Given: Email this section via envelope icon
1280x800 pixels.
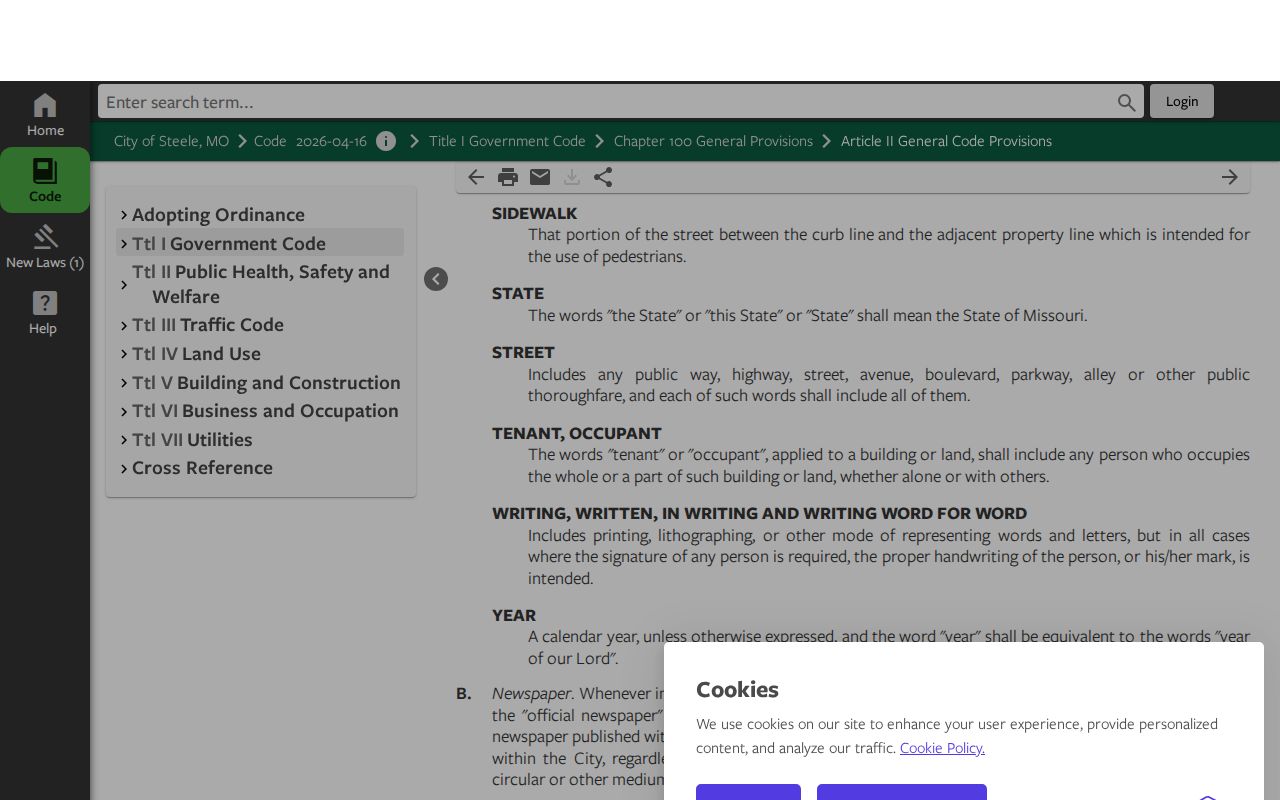Looking at the screenshot, I should 540,177.
